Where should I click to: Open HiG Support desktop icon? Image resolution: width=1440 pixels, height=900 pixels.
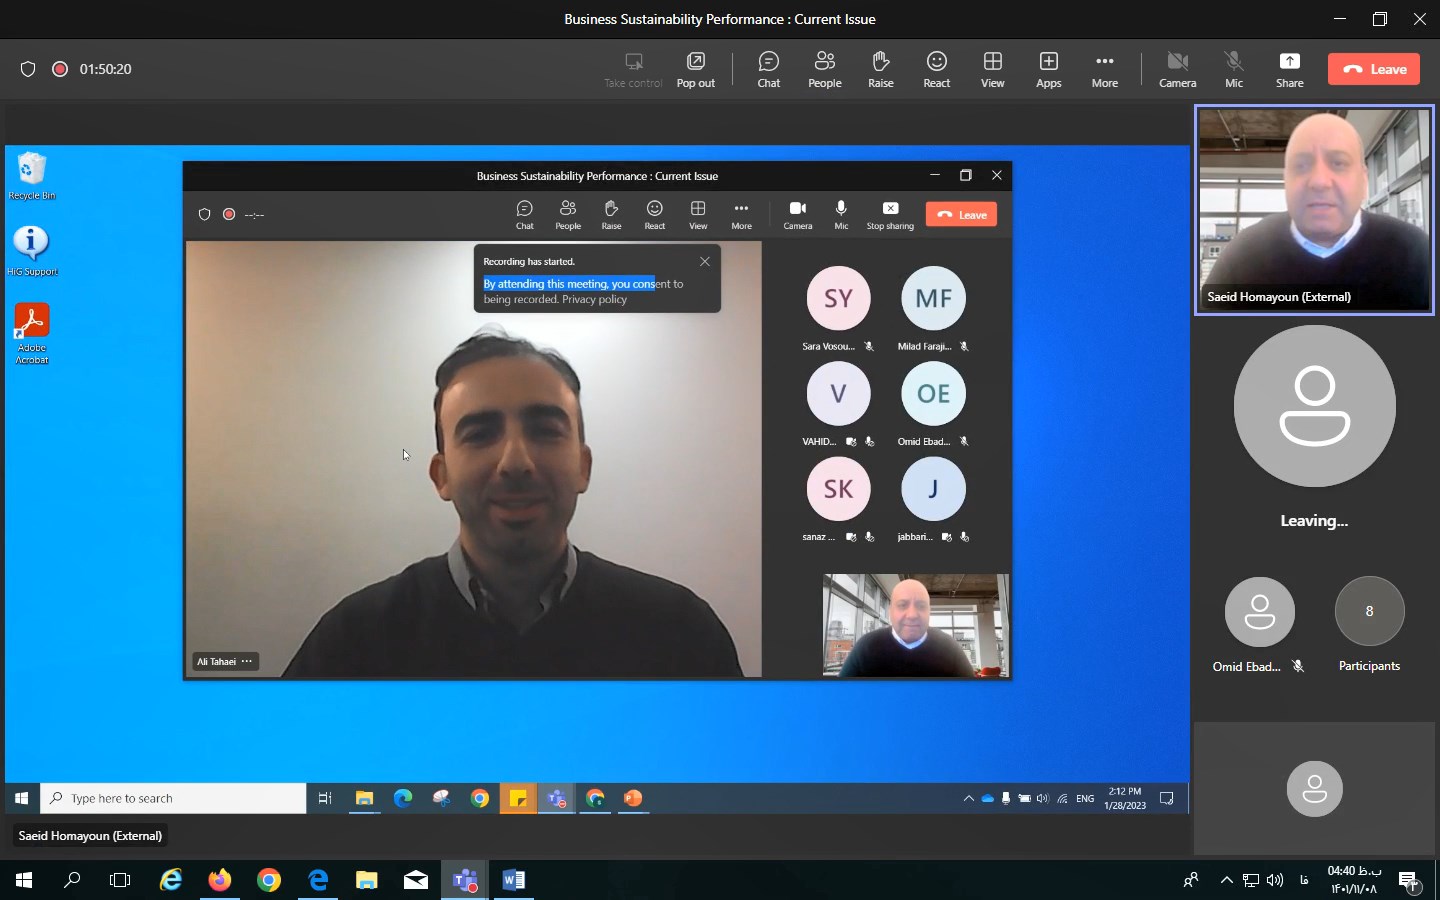32,250
